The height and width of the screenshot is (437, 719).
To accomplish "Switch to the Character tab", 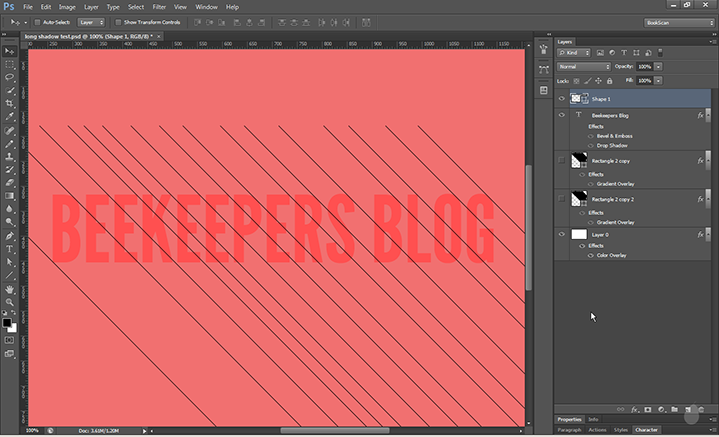I will click(646, 429).
